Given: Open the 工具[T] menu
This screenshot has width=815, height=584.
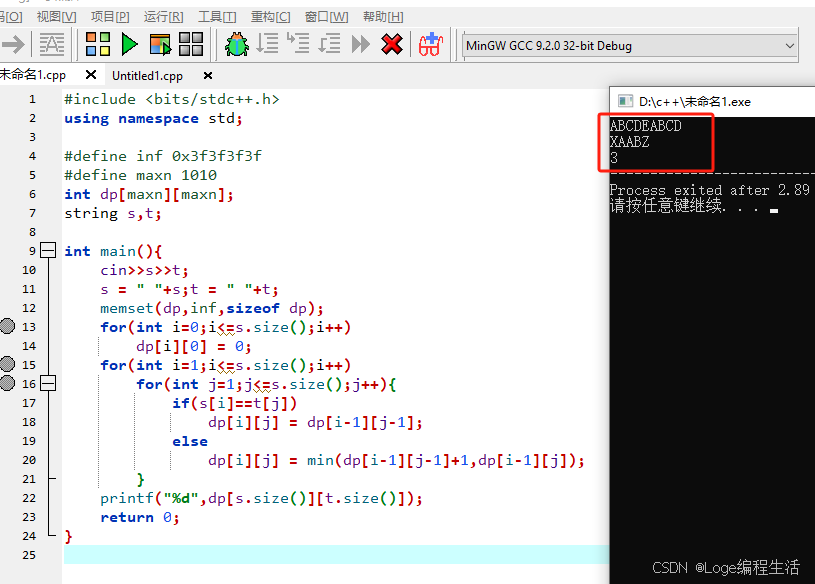Looking at the screenshot, I should point(217,17).
